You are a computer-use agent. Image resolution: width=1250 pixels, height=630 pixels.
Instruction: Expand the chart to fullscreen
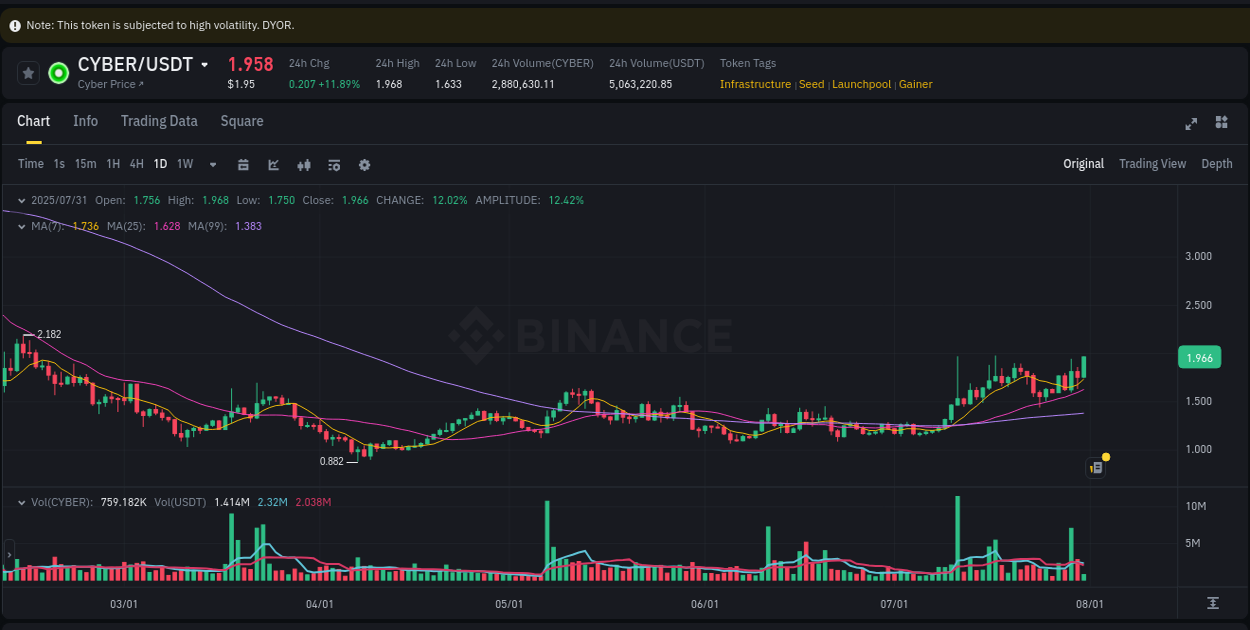[x=1190, y=123]
